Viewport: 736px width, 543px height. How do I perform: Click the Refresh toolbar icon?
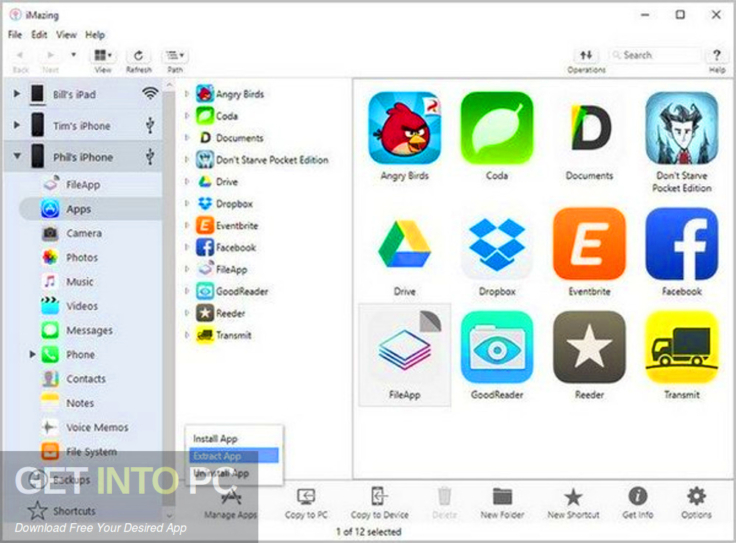(x=138, y=55)
